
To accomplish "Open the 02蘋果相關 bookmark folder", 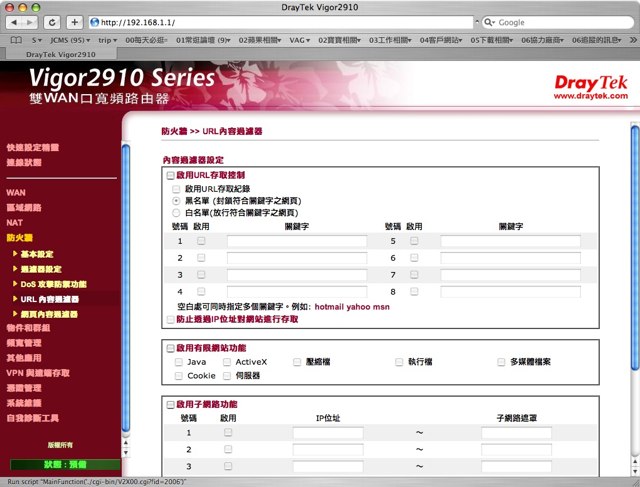I will coord(260,40).
